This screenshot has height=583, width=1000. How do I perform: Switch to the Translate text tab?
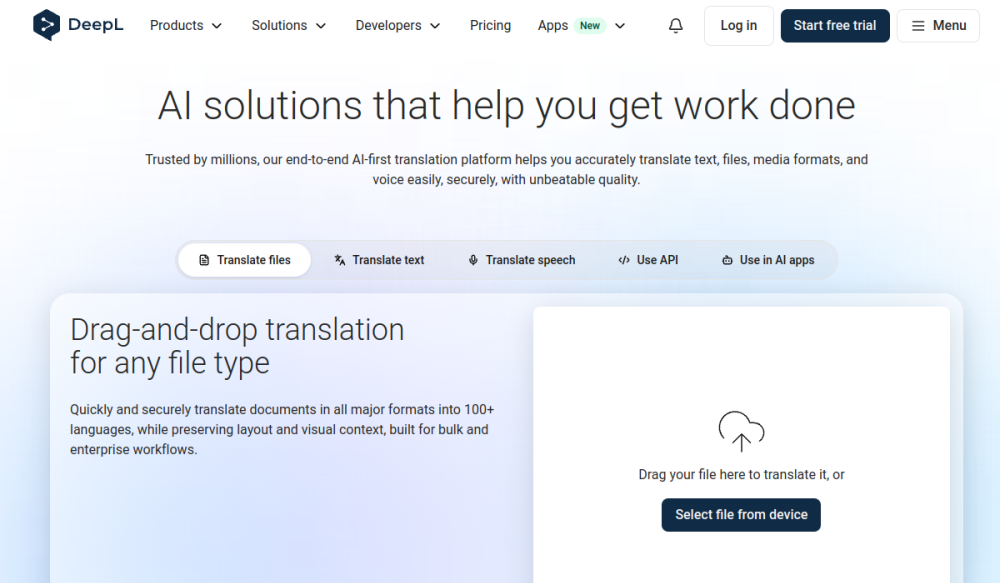tap(379, 260)
